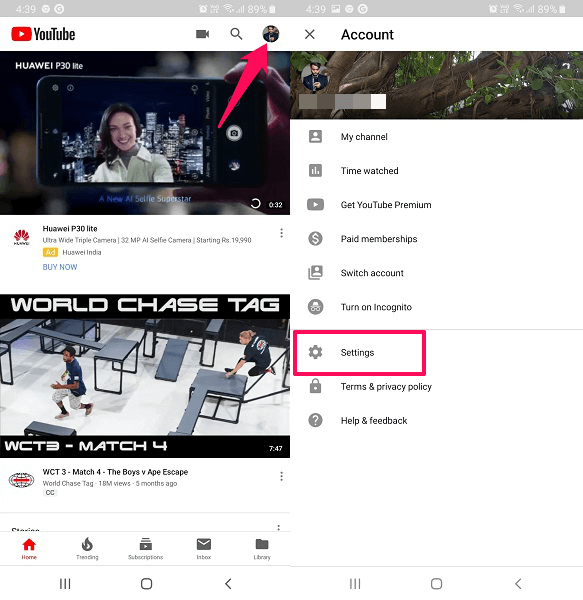This screenshot has height=600, width=583.
Task: Open the Inbox tab
Action: click(204, 549)
